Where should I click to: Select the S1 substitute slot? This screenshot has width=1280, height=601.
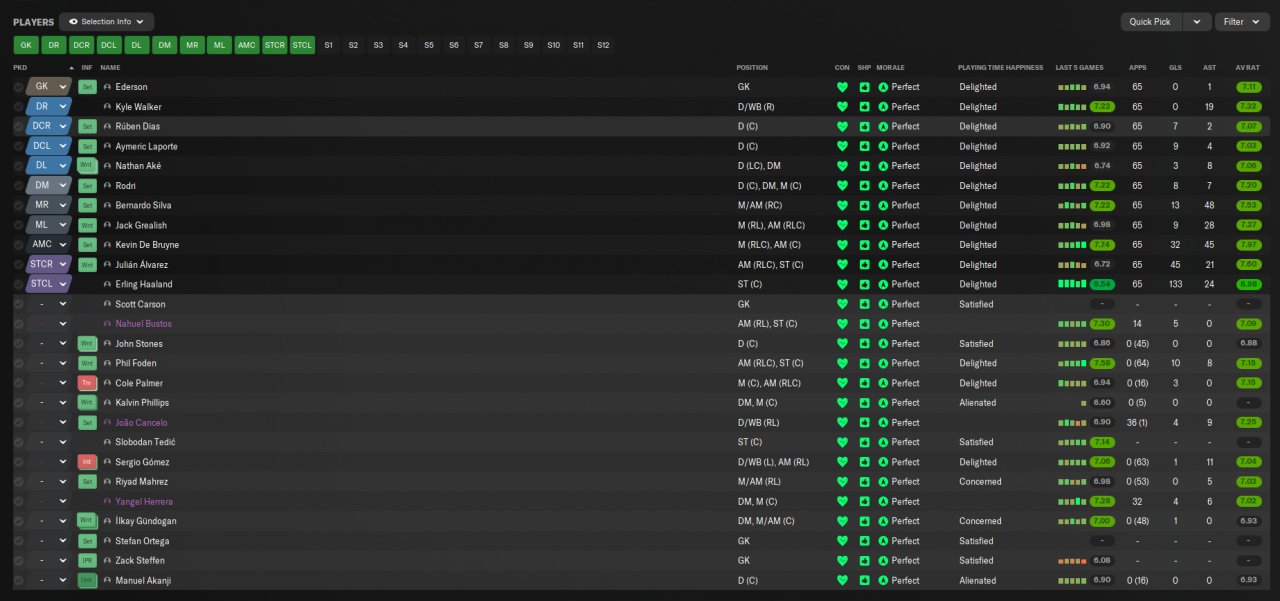(328, 45)
